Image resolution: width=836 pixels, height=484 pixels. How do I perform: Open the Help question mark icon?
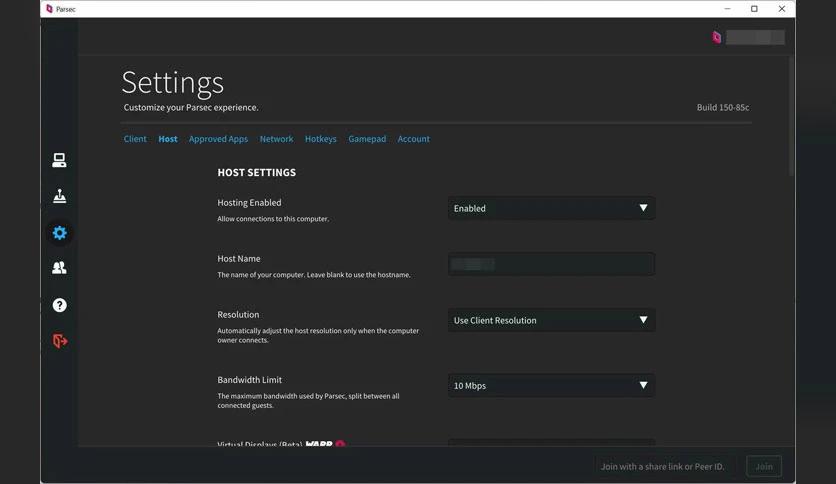pos(59,305)
